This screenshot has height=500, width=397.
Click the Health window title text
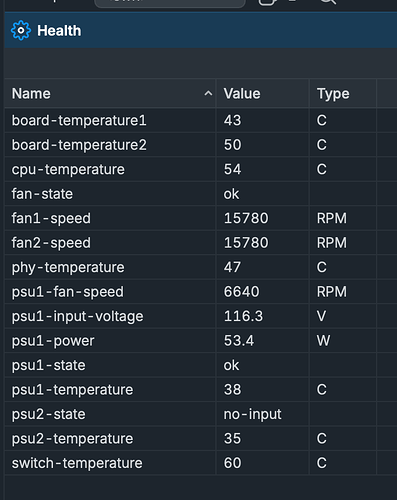click(x=59, y=31)
